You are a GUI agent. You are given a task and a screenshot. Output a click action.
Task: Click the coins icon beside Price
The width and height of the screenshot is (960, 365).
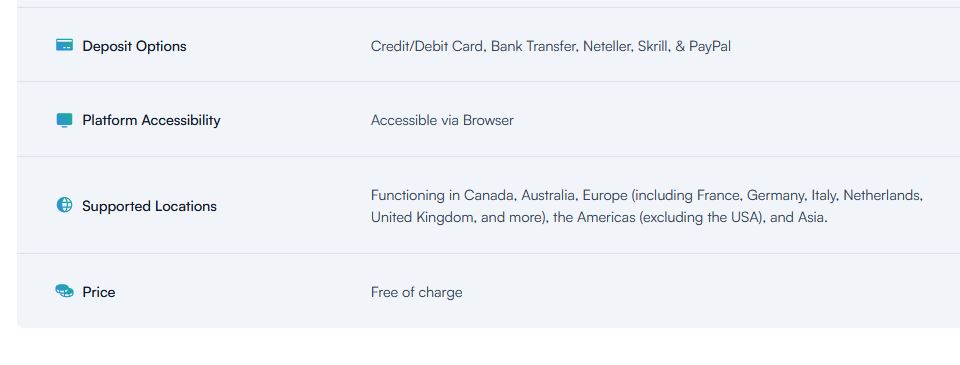point(64,291)
